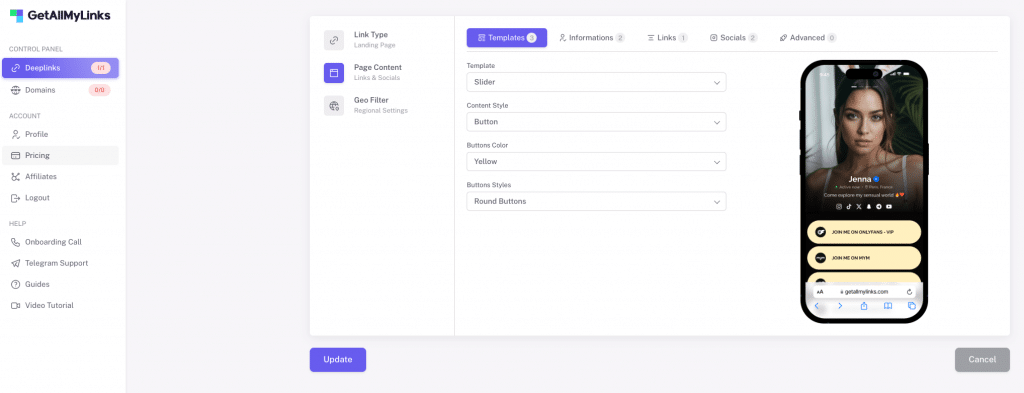Switch to the Socials tab
Viewport: 1024px width, 393px height.
(733, 38)
